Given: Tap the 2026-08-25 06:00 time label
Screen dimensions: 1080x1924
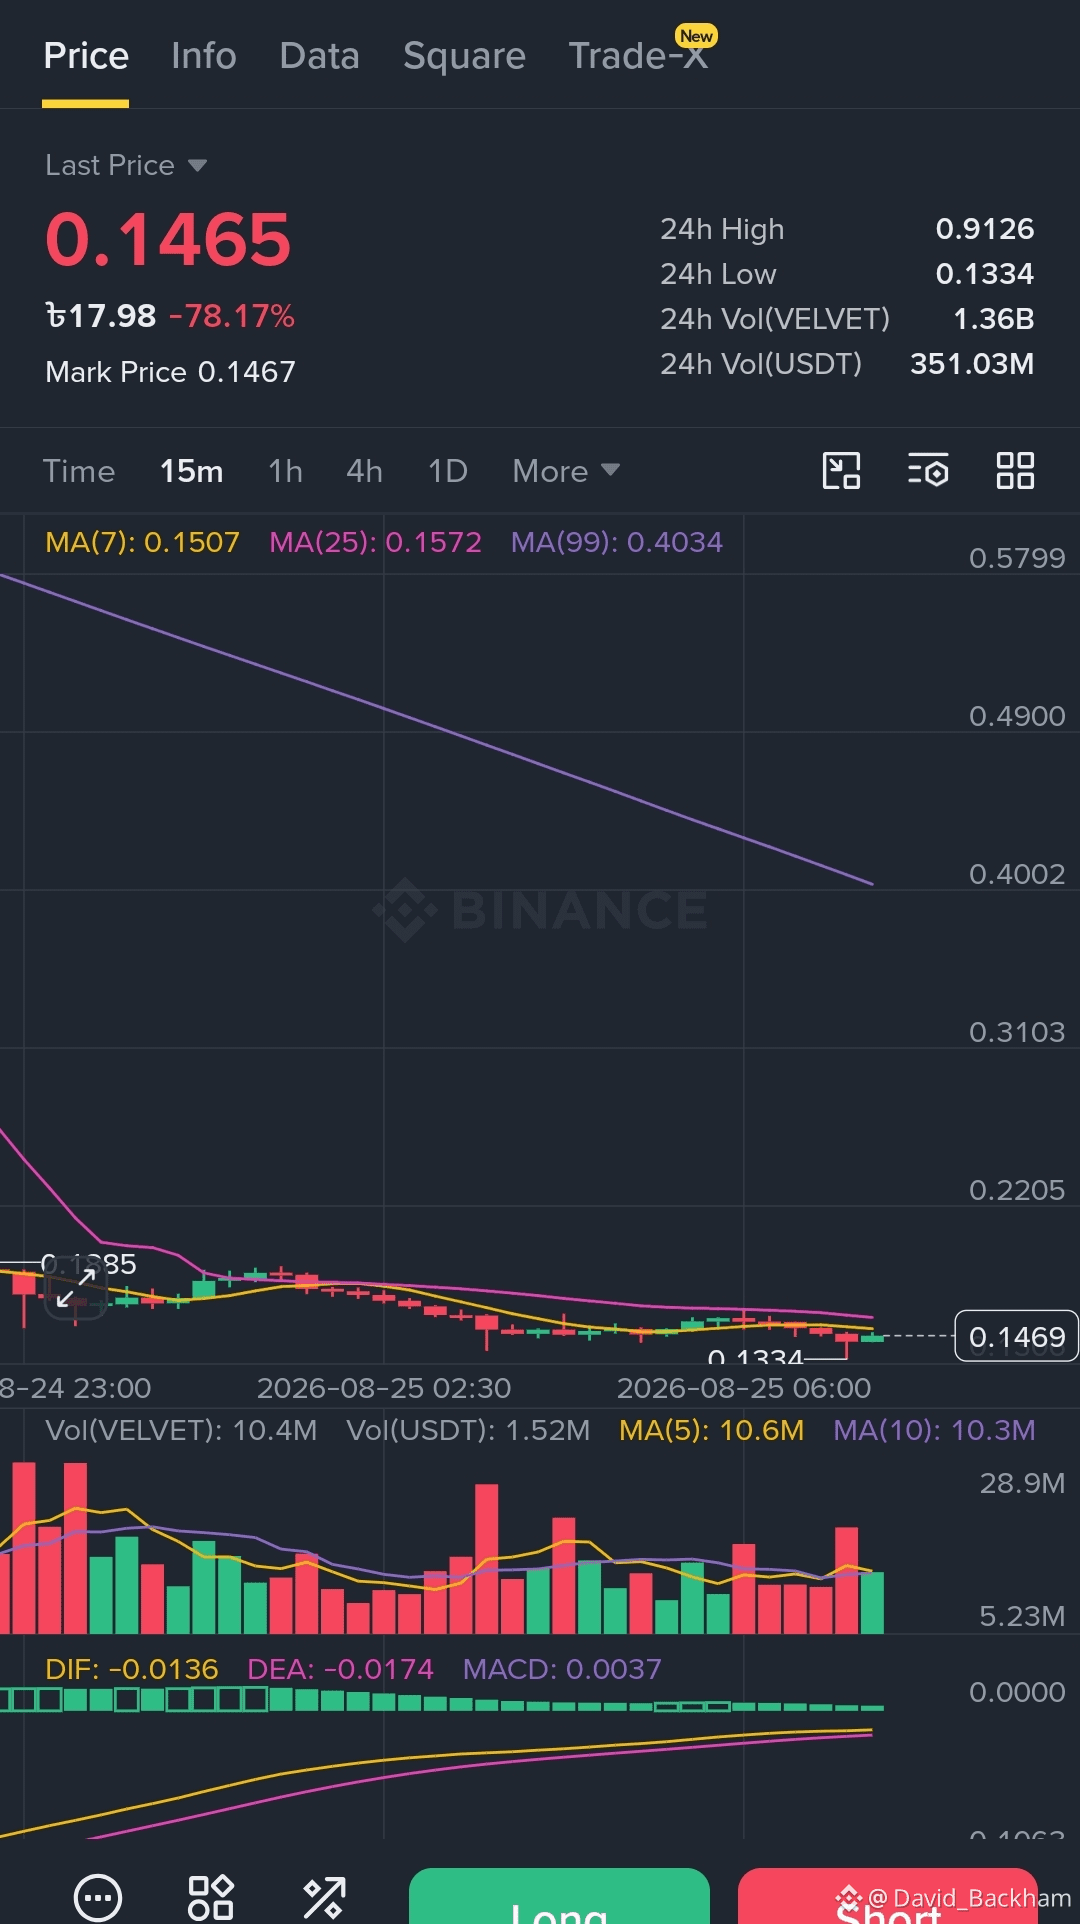Looking at the screenshot, I should coord(744,1388).
